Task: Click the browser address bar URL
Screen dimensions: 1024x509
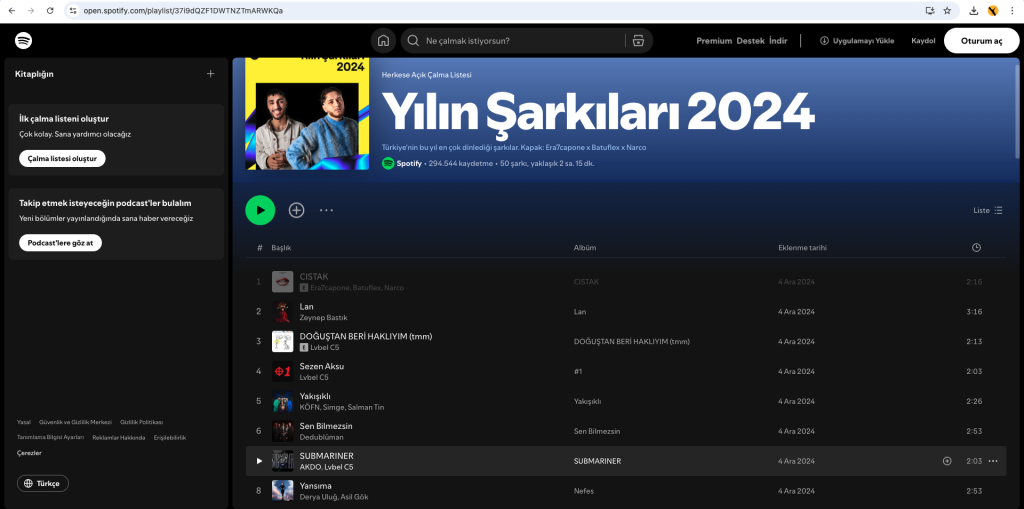Action: 184,10
